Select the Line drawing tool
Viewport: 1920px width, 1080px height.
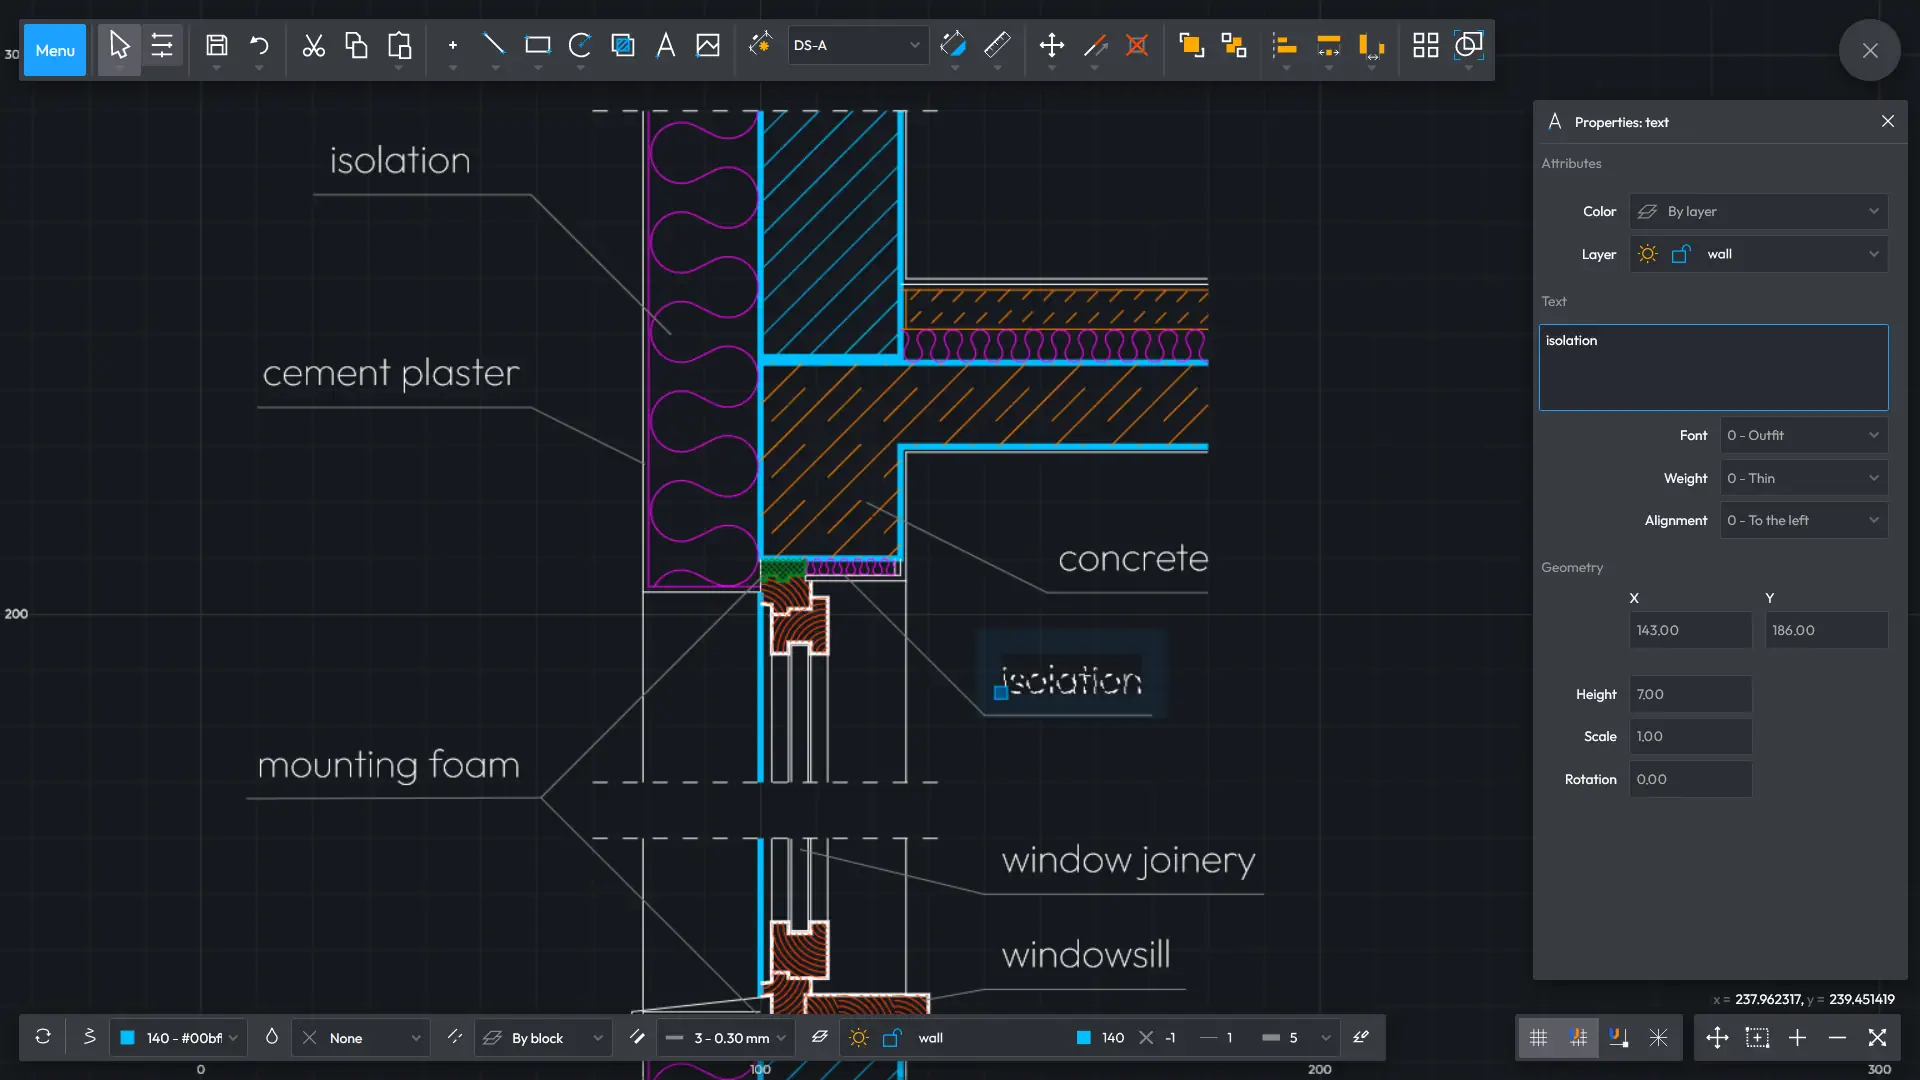[x=495, y=45]
